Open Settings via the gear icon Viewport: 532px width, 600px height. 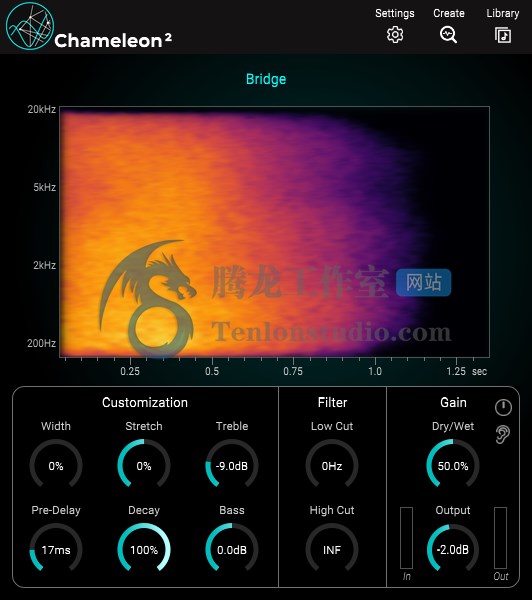pos(395,35)
